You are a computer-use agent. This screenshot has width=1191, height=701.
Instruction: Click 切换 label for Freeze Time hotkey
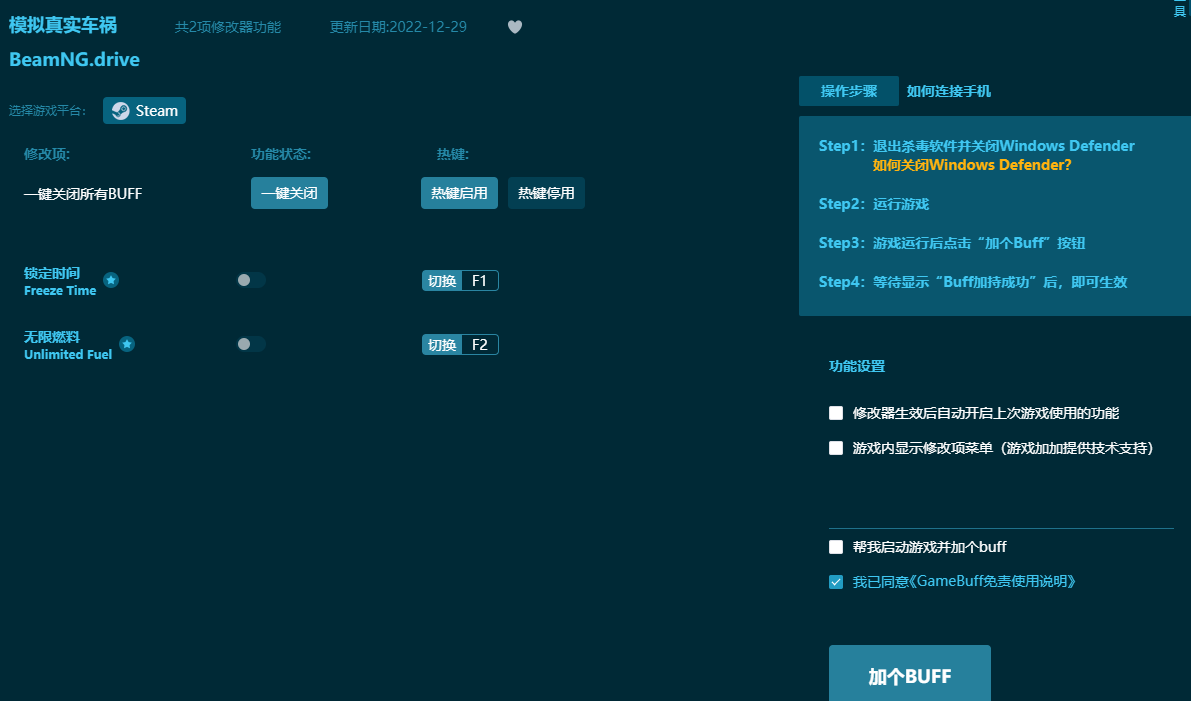(x=442, y=281)
